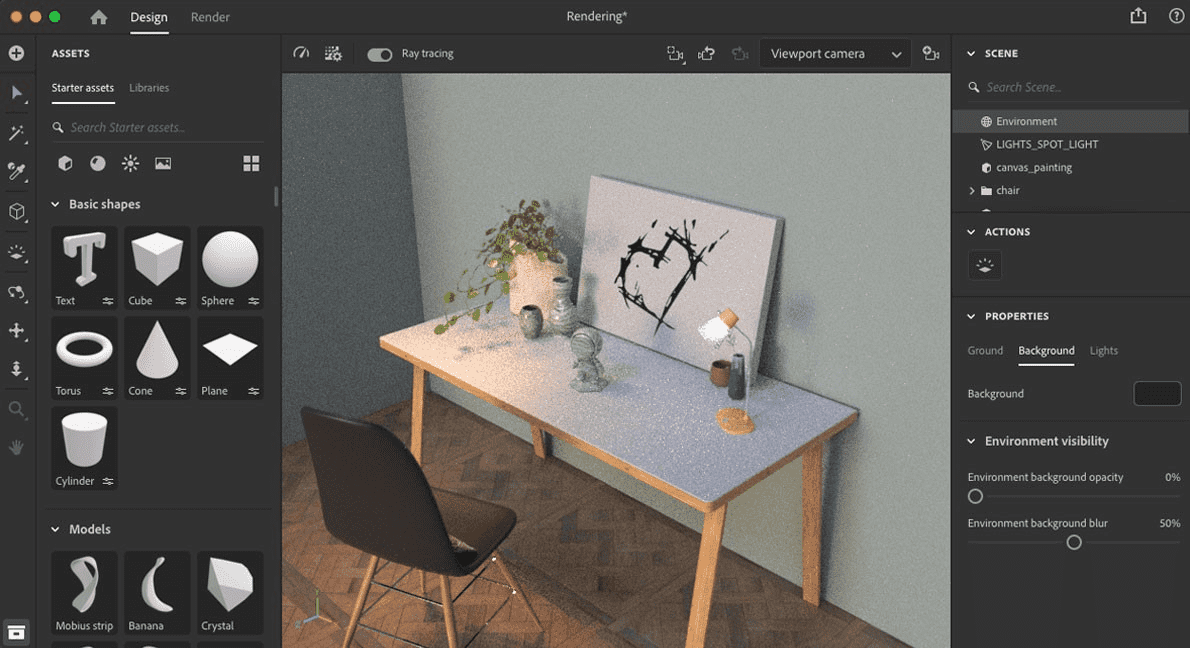Viewport: 1190px width, 648px height.
Task: Open Cylinder shape options sliders
Action: coord(108,481)
